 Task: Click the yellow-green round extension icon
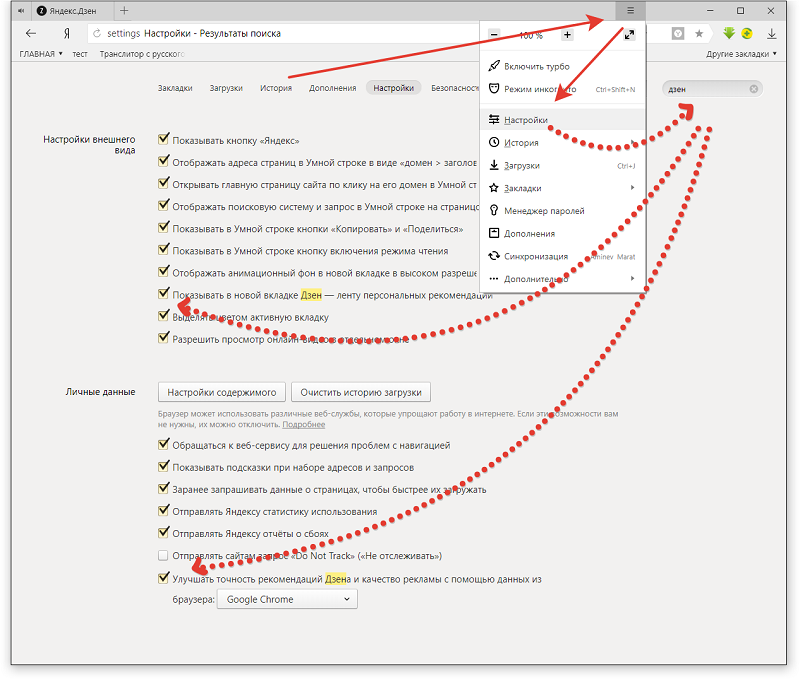[x=746, y=34]
